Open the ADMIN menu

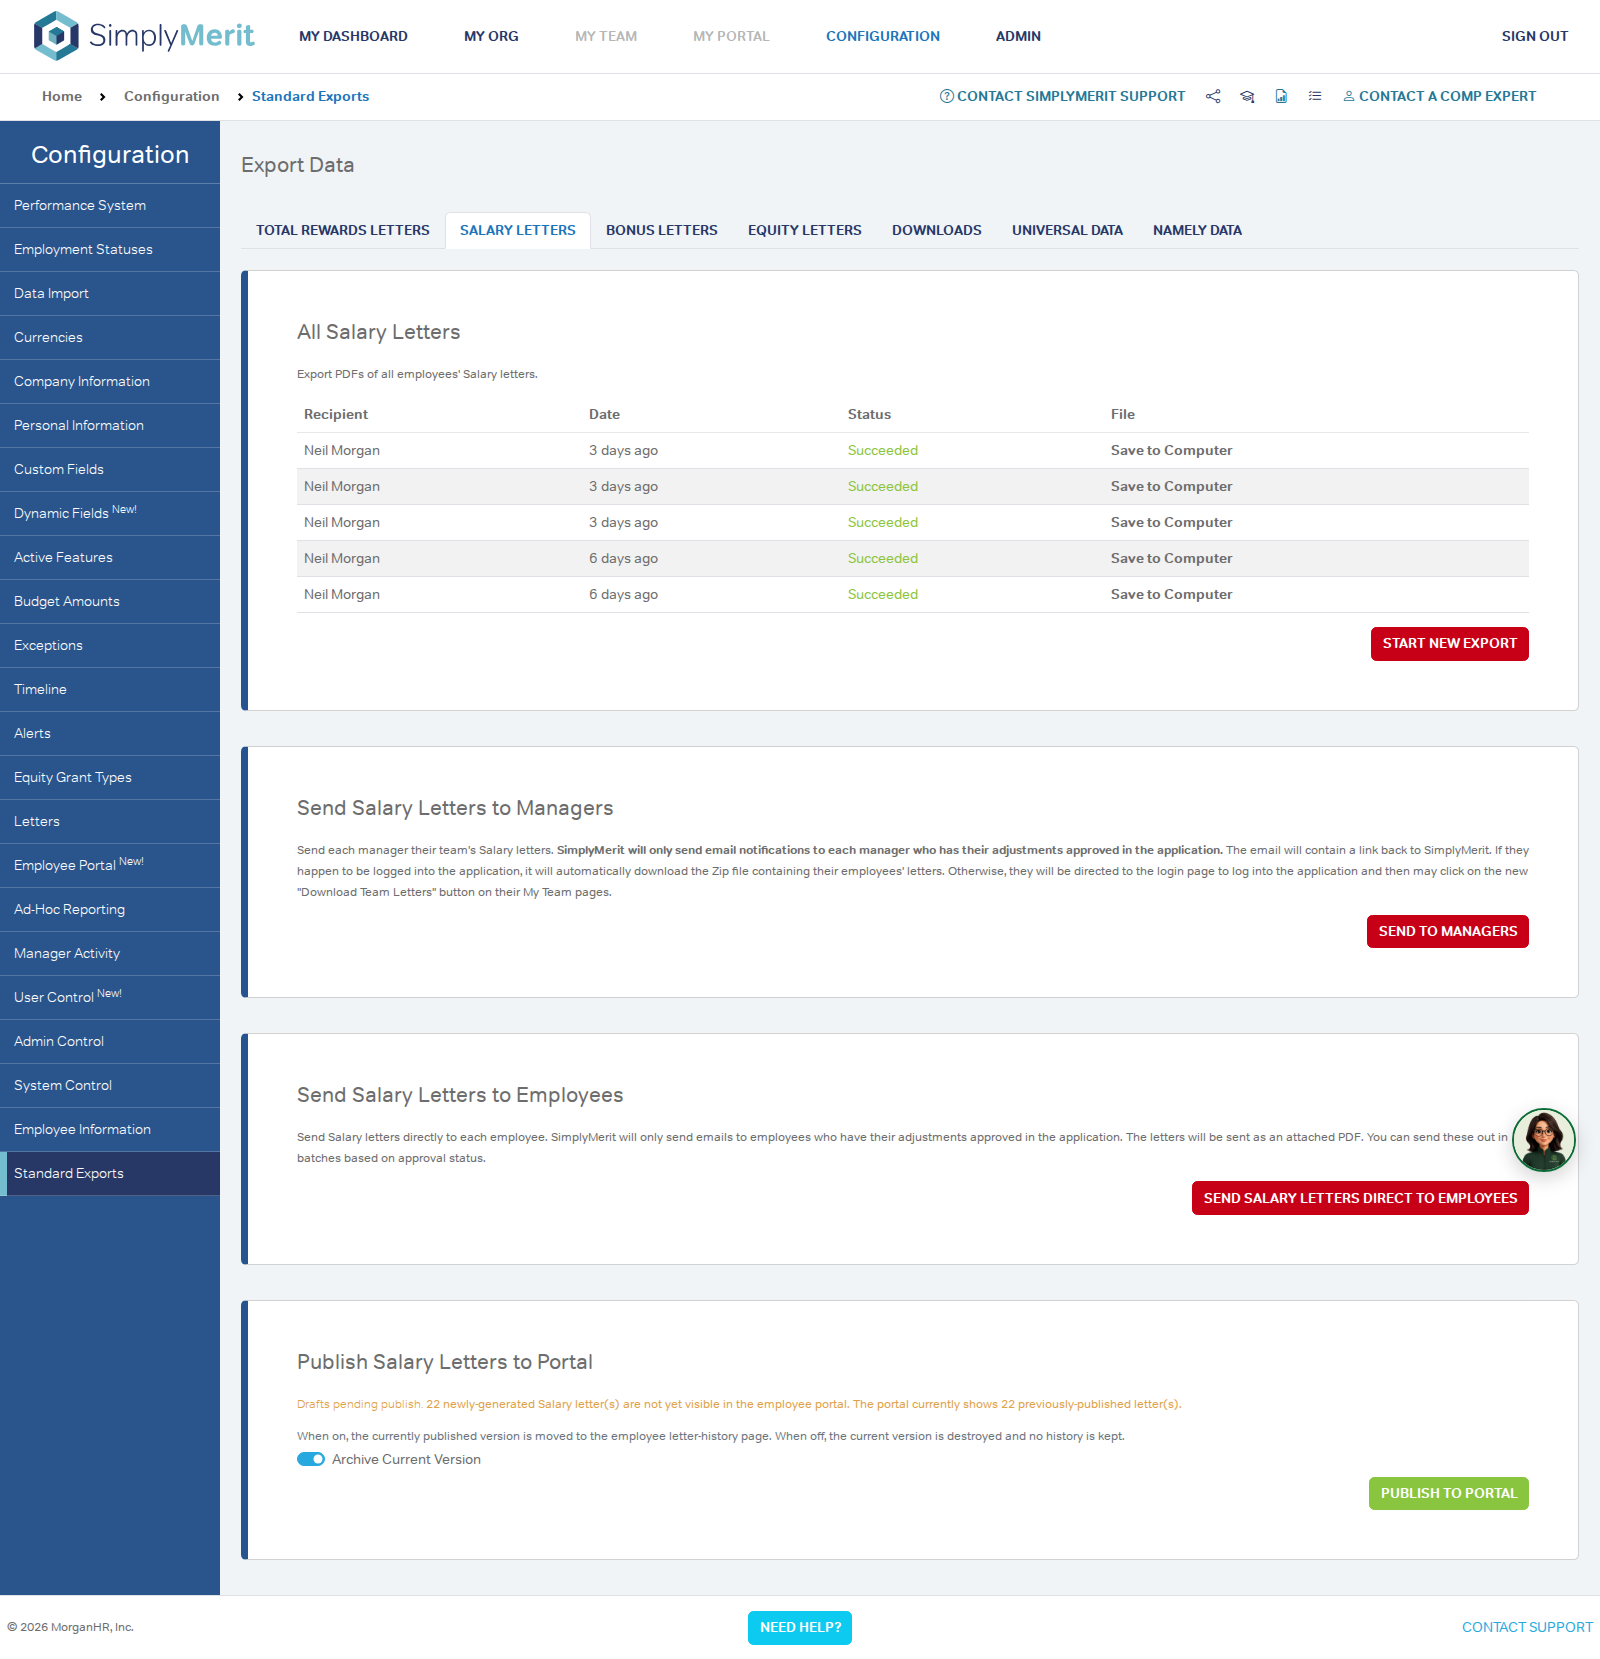coord(1018,36)
